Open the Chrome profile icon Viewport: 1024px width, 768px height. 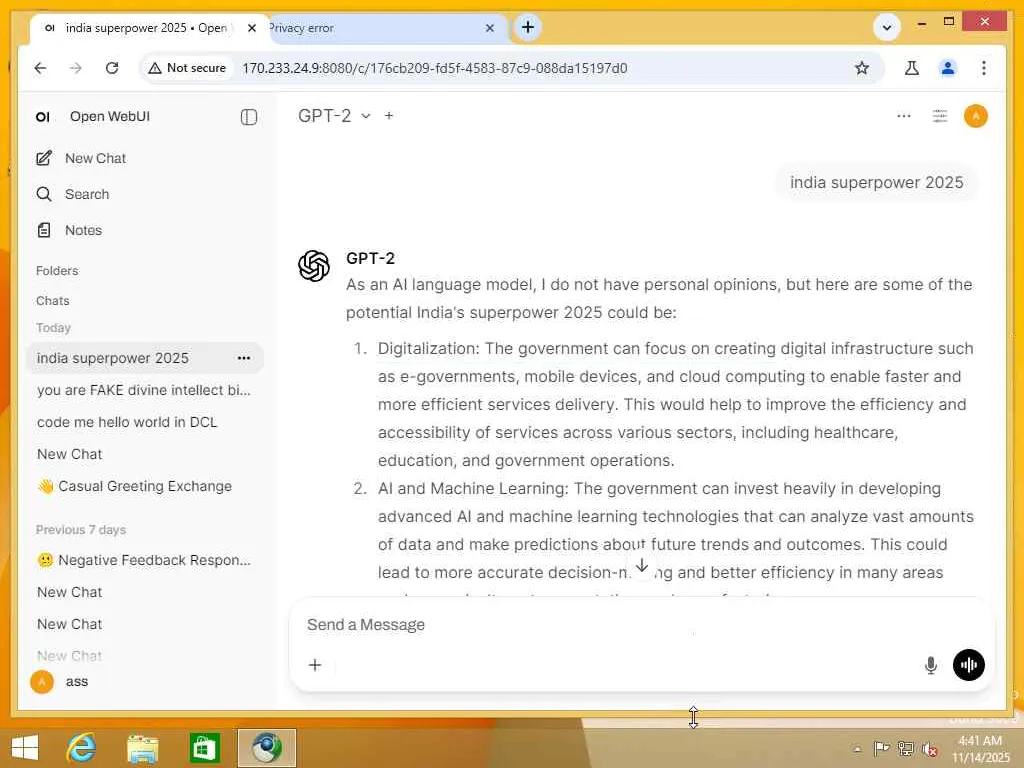948,68
